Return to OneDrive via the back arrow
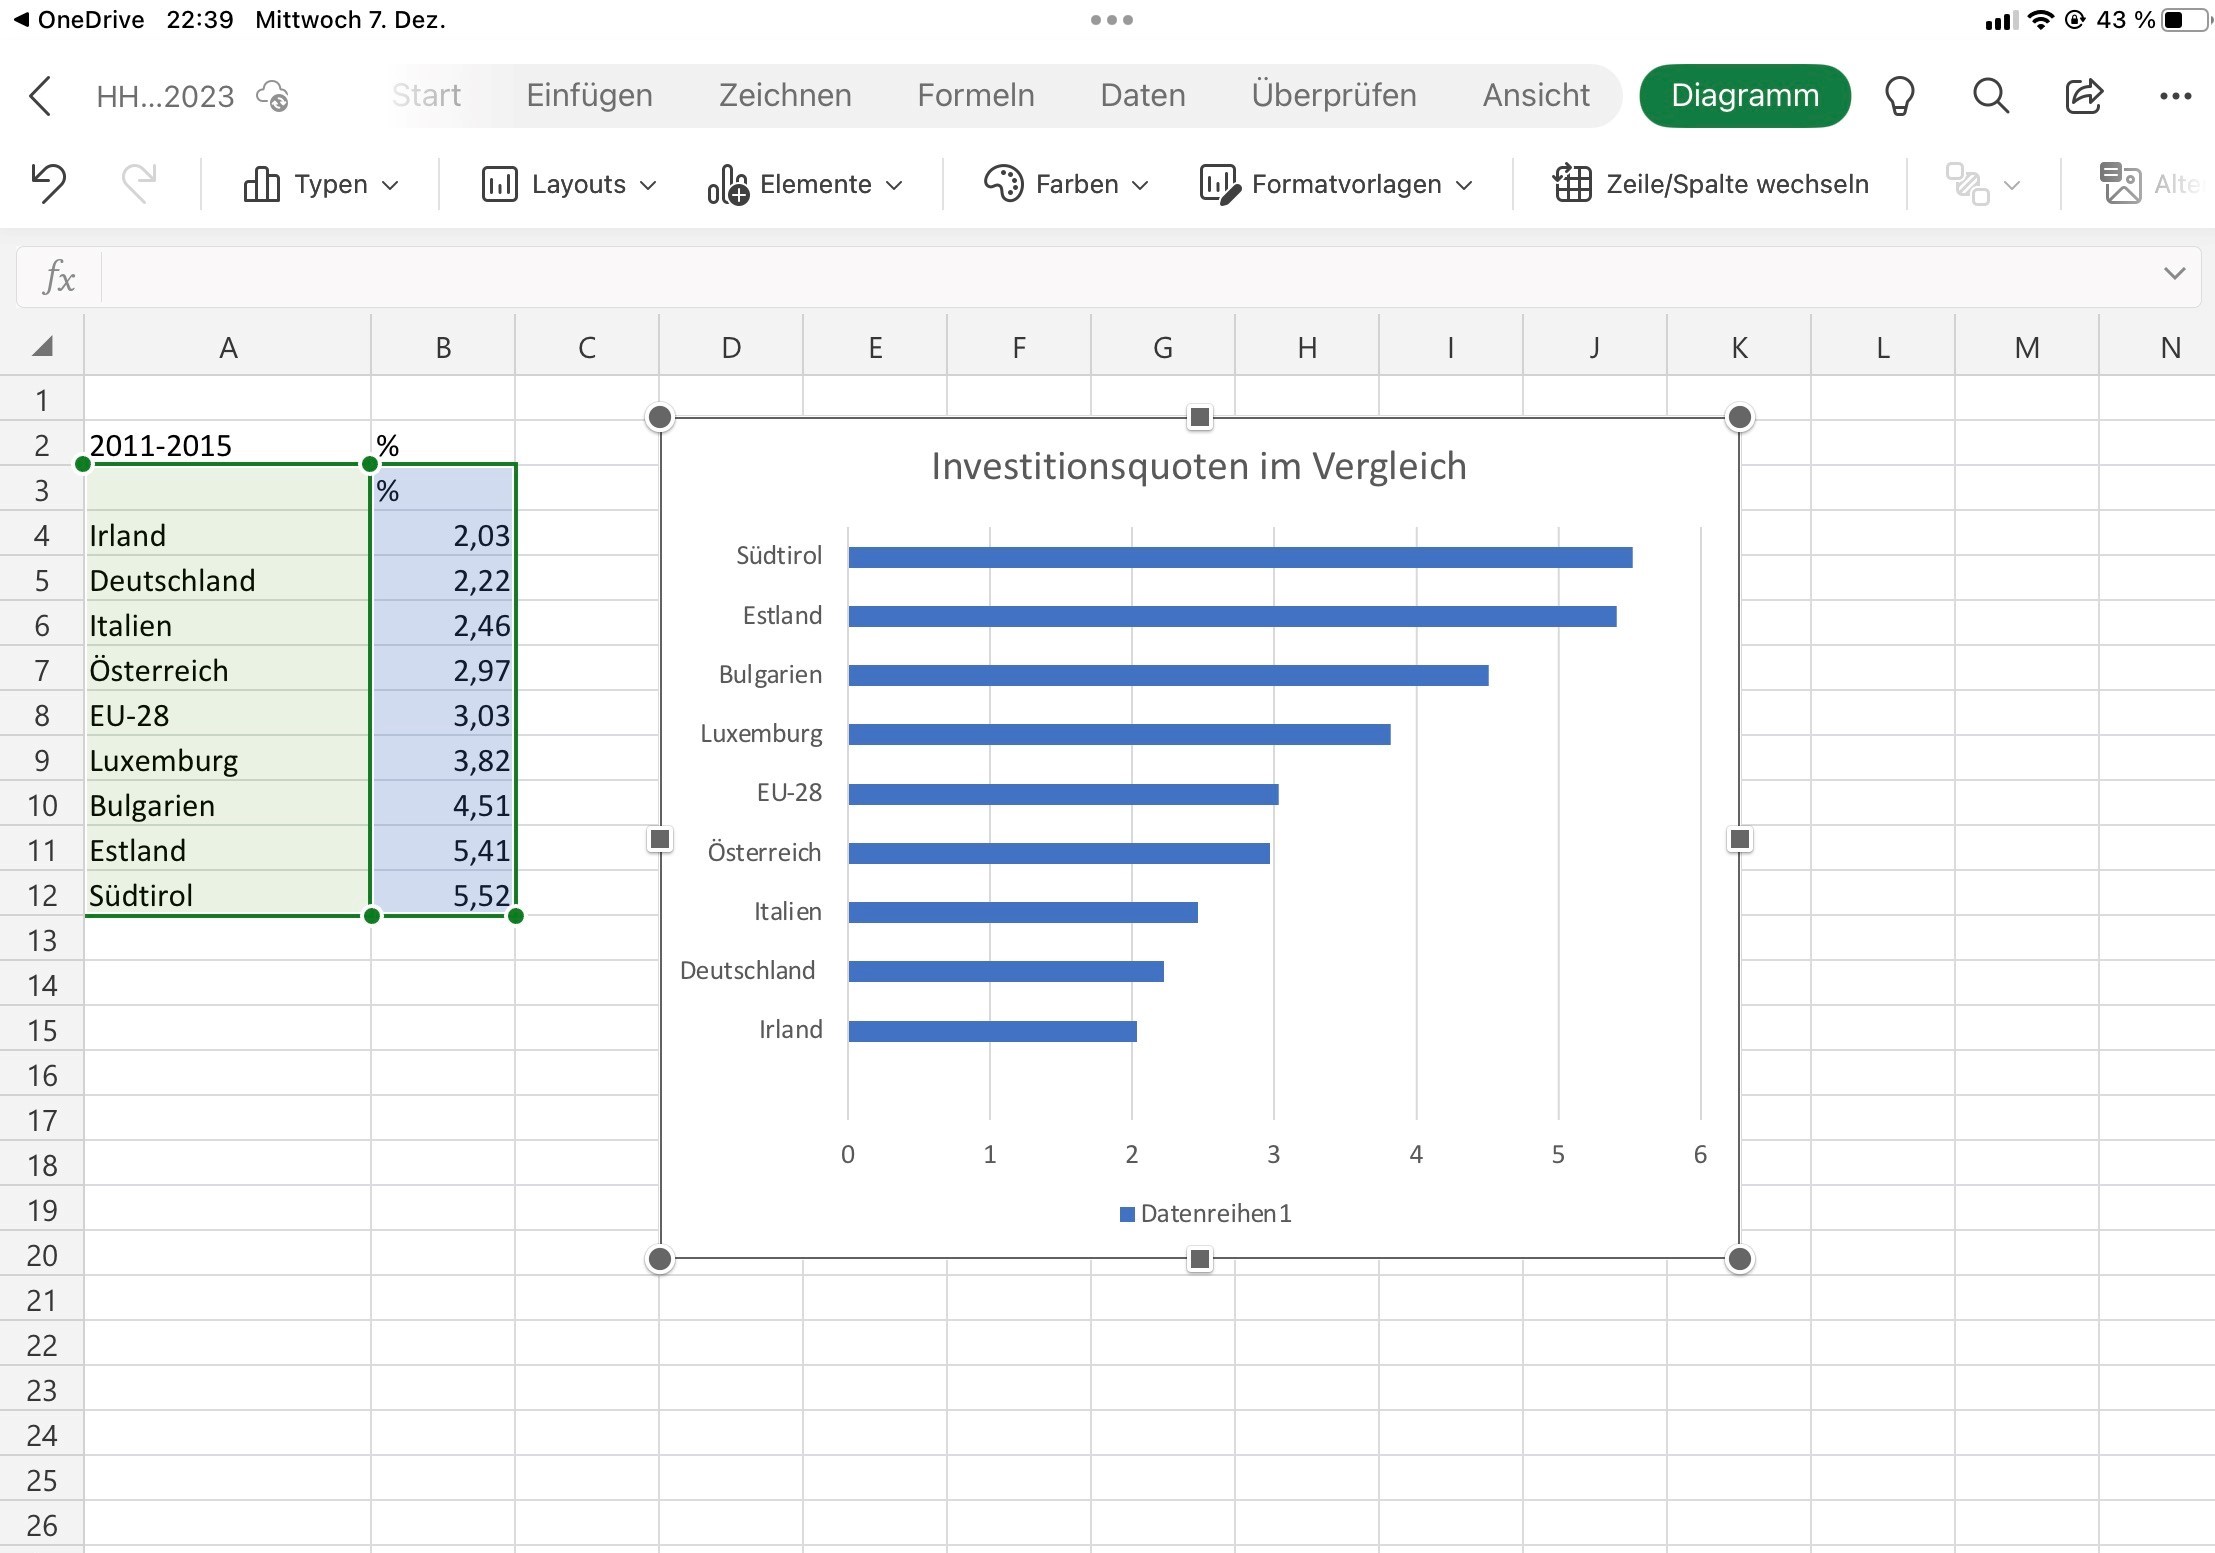The image size is (2215, 1553). 78,20
